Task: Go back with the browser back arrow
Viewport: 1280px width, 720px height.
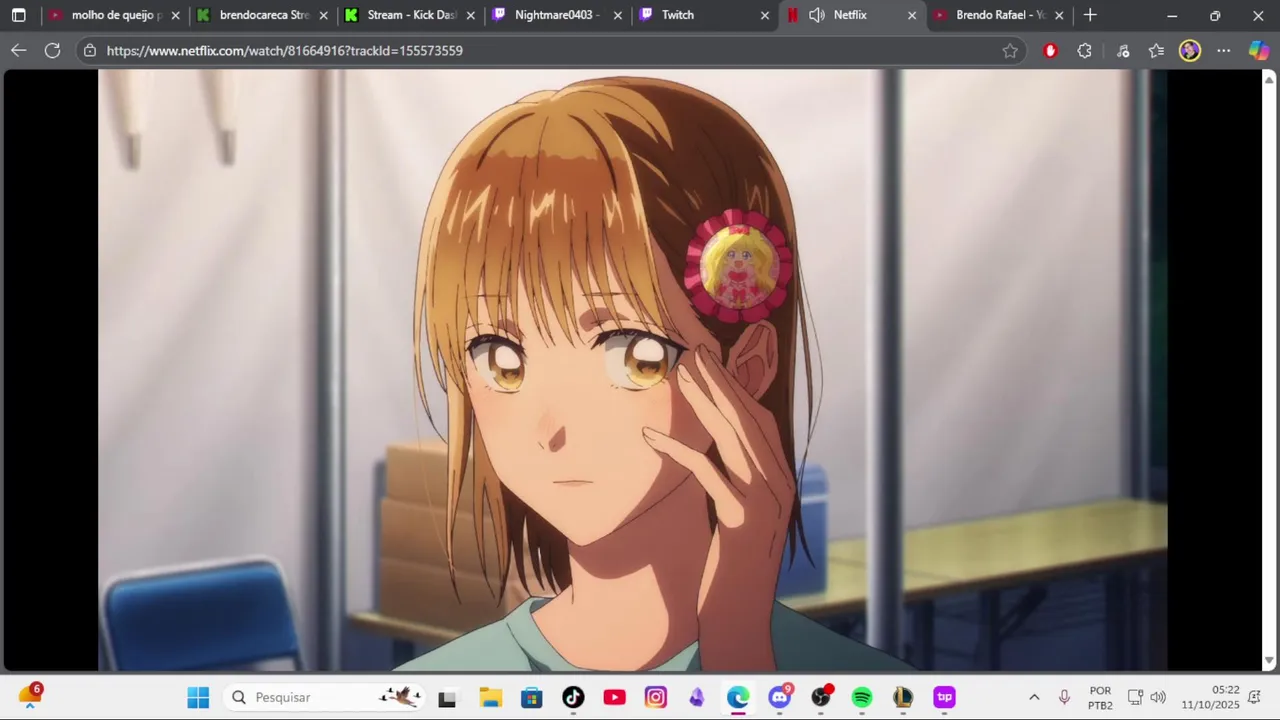Action: (x=19, y=50)
